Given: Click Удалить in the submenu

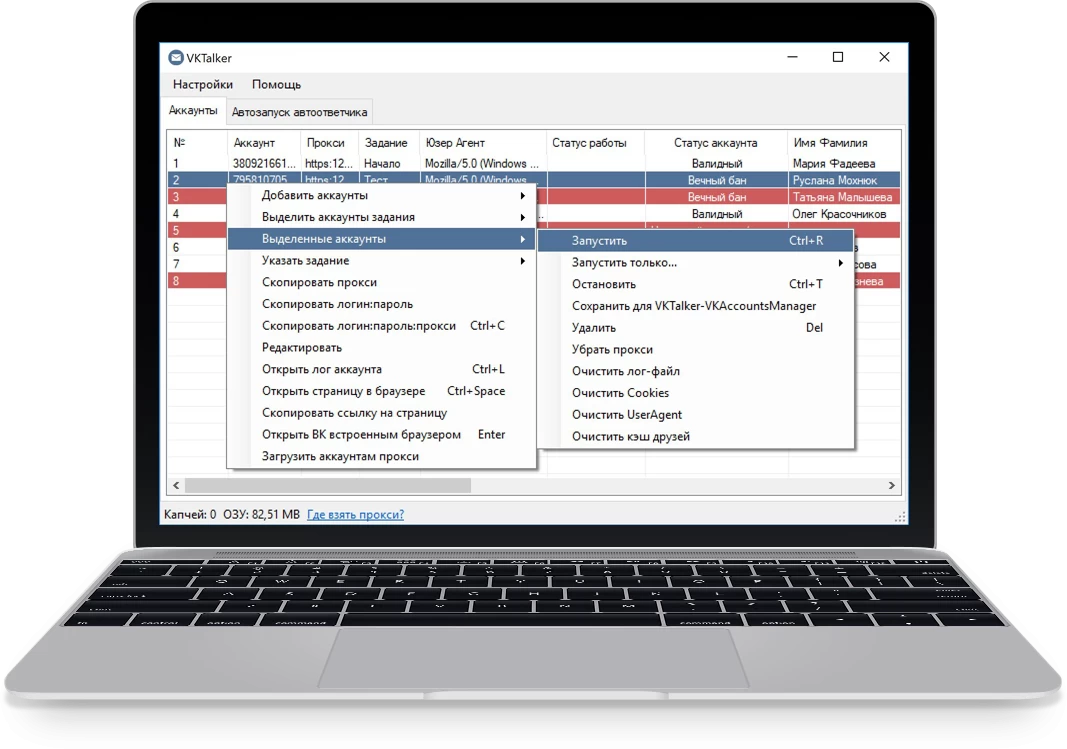Looking at the screenshot, I should (695, 328).
